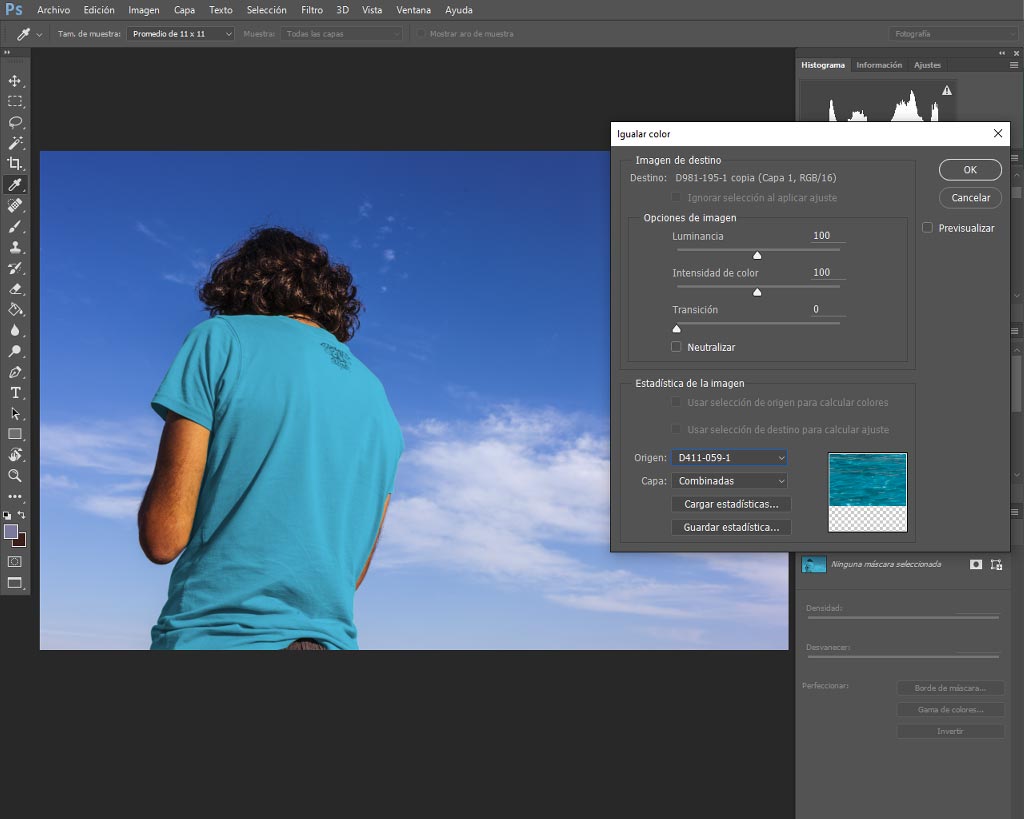Check the Neutralizar option

(x=676, y=347)
